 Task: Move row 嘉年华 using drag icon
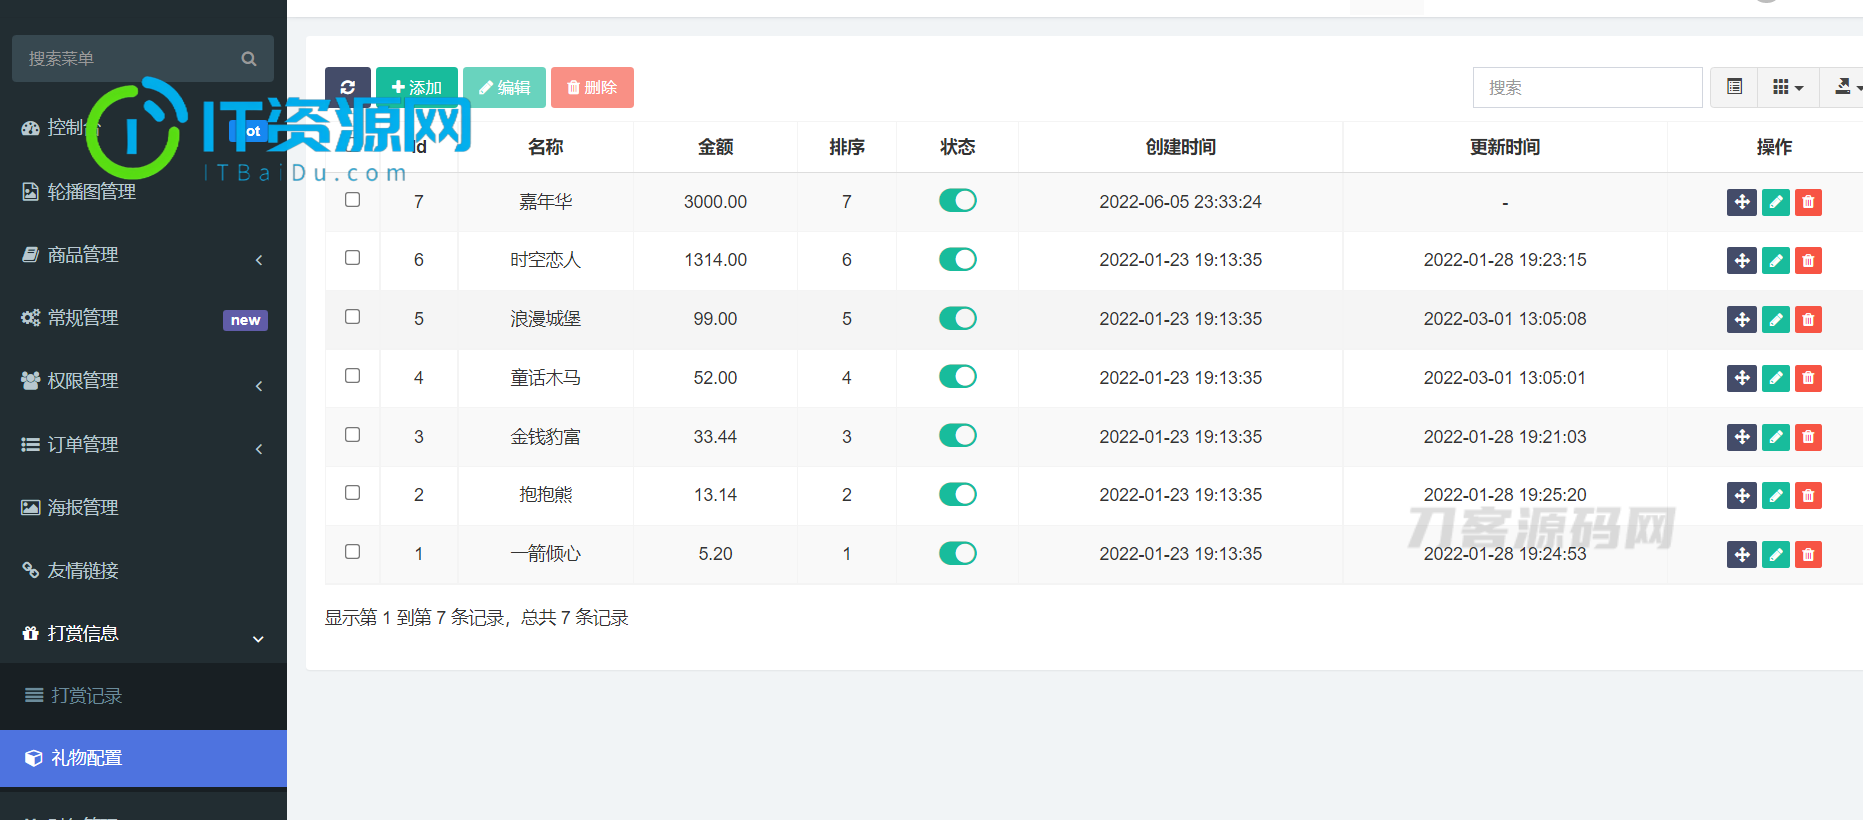(x=1741, y=202)
